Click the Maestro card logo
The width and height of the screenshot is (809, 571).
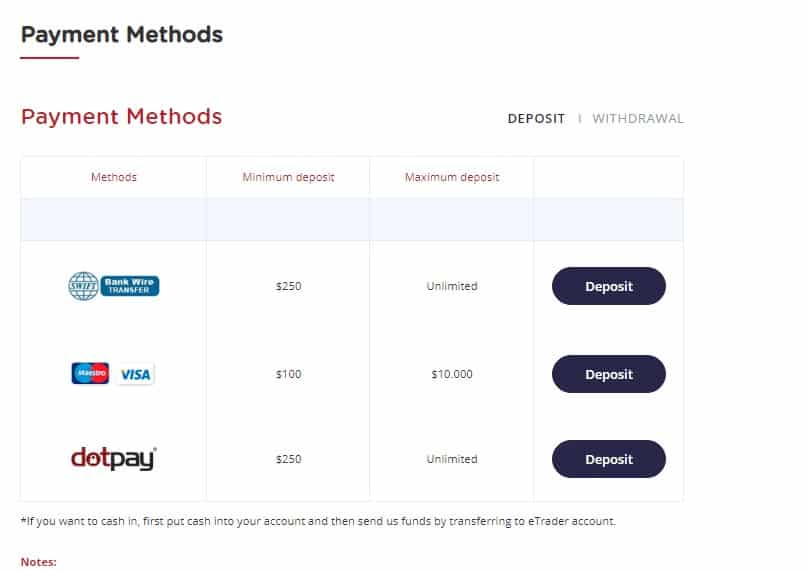(x=90, y=373)
